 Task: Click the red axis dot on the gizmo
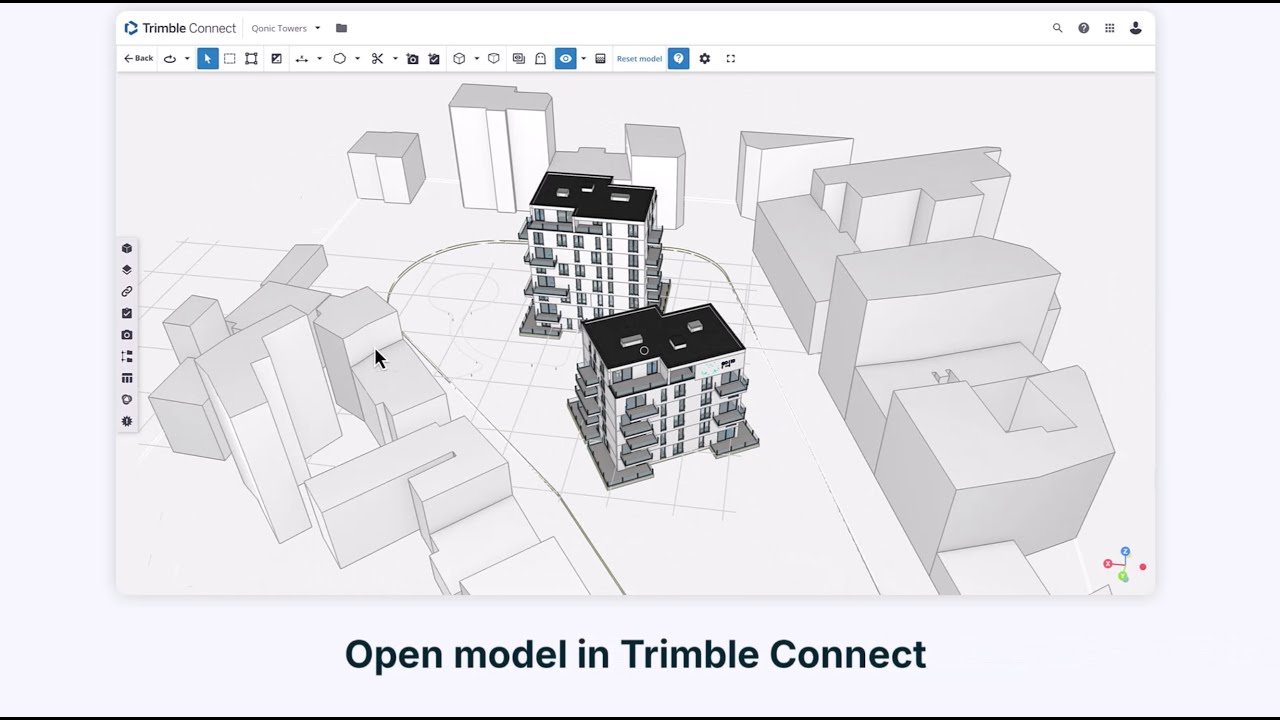[1143, 567]
